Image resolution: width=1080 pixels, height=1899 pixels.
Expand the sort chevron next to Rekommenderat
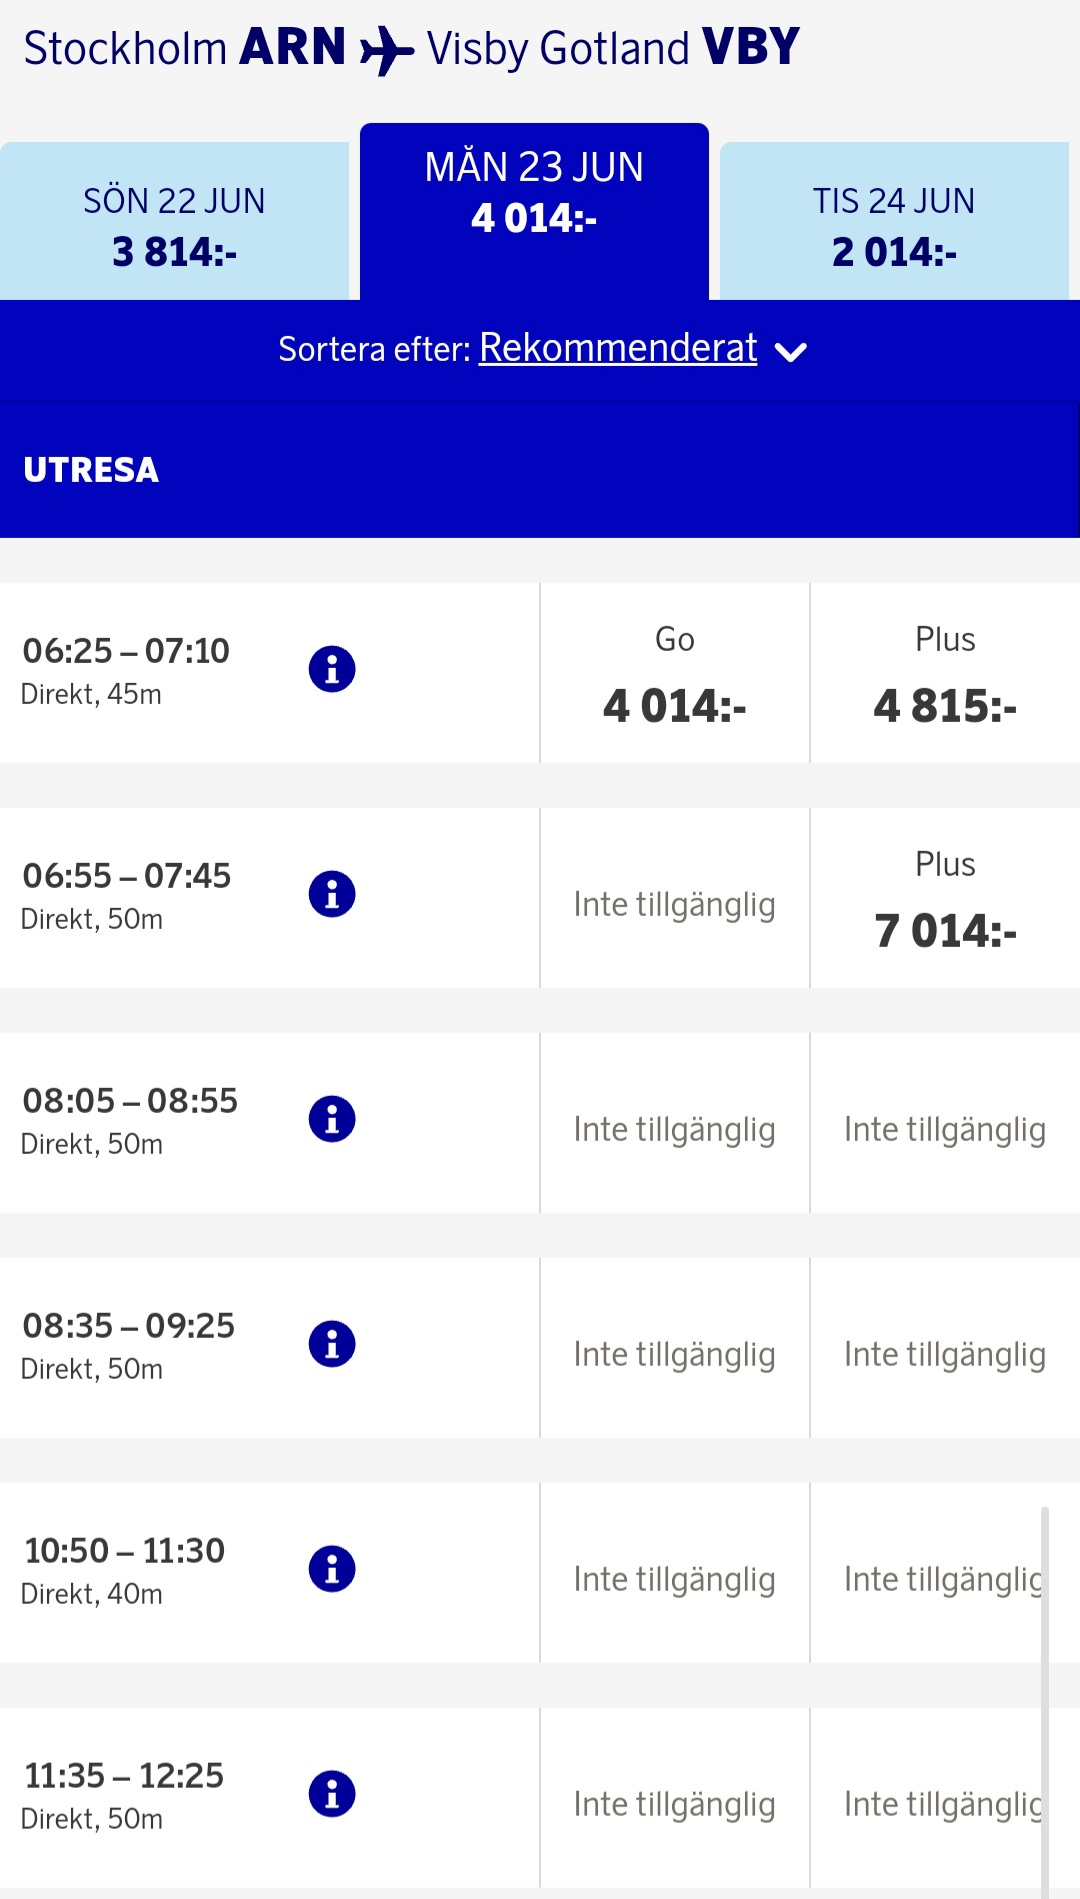pos(791,352)
